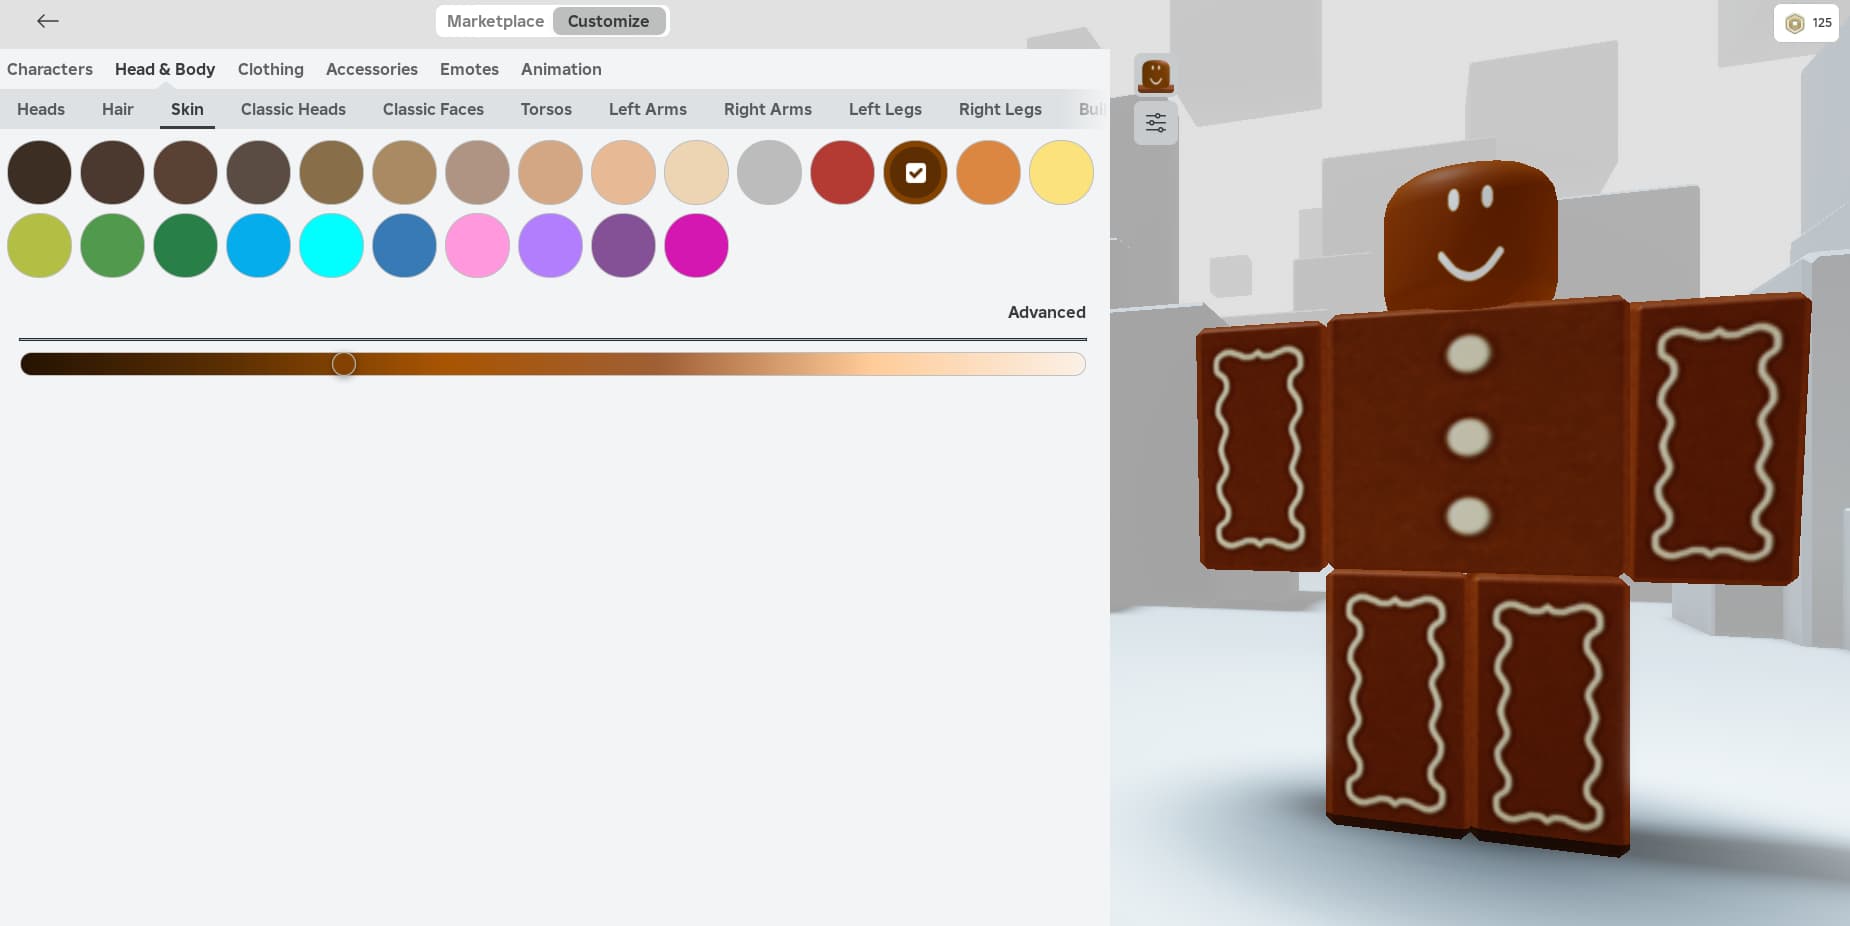Switch to the Emotes tab
The height and width of the screenshot is (926, 1850).
pos(469,69)
